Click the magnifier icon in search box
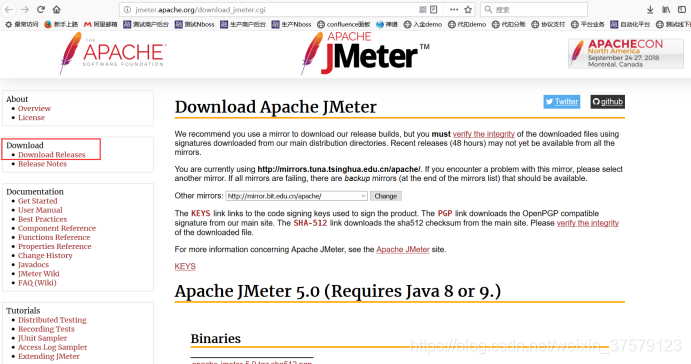The width and height of the screenshot is (691, 364). tap(488, 10)
